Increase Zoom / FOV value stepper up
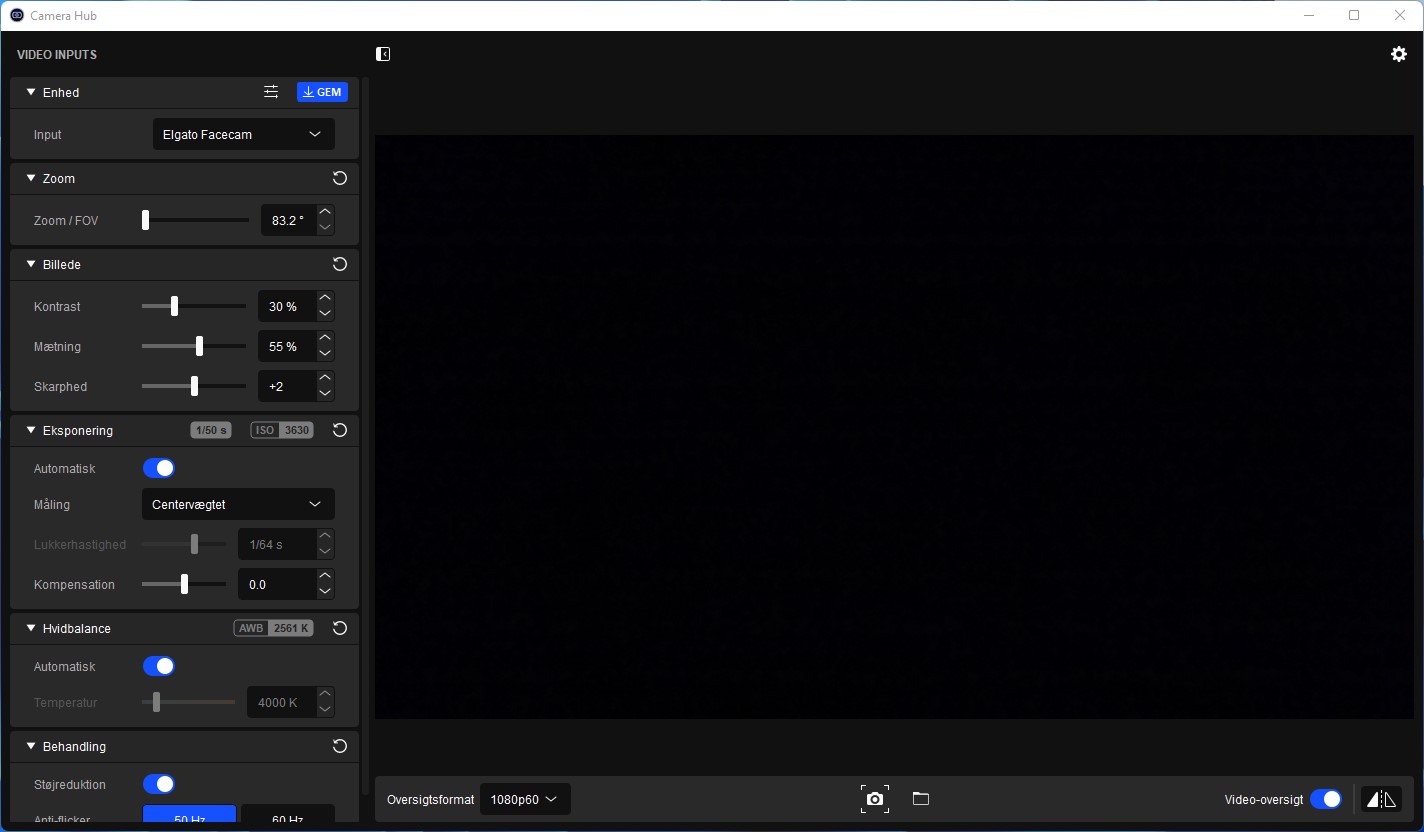Image resolution: width=1424 pixels, height=832 pixels. [325, 212]
